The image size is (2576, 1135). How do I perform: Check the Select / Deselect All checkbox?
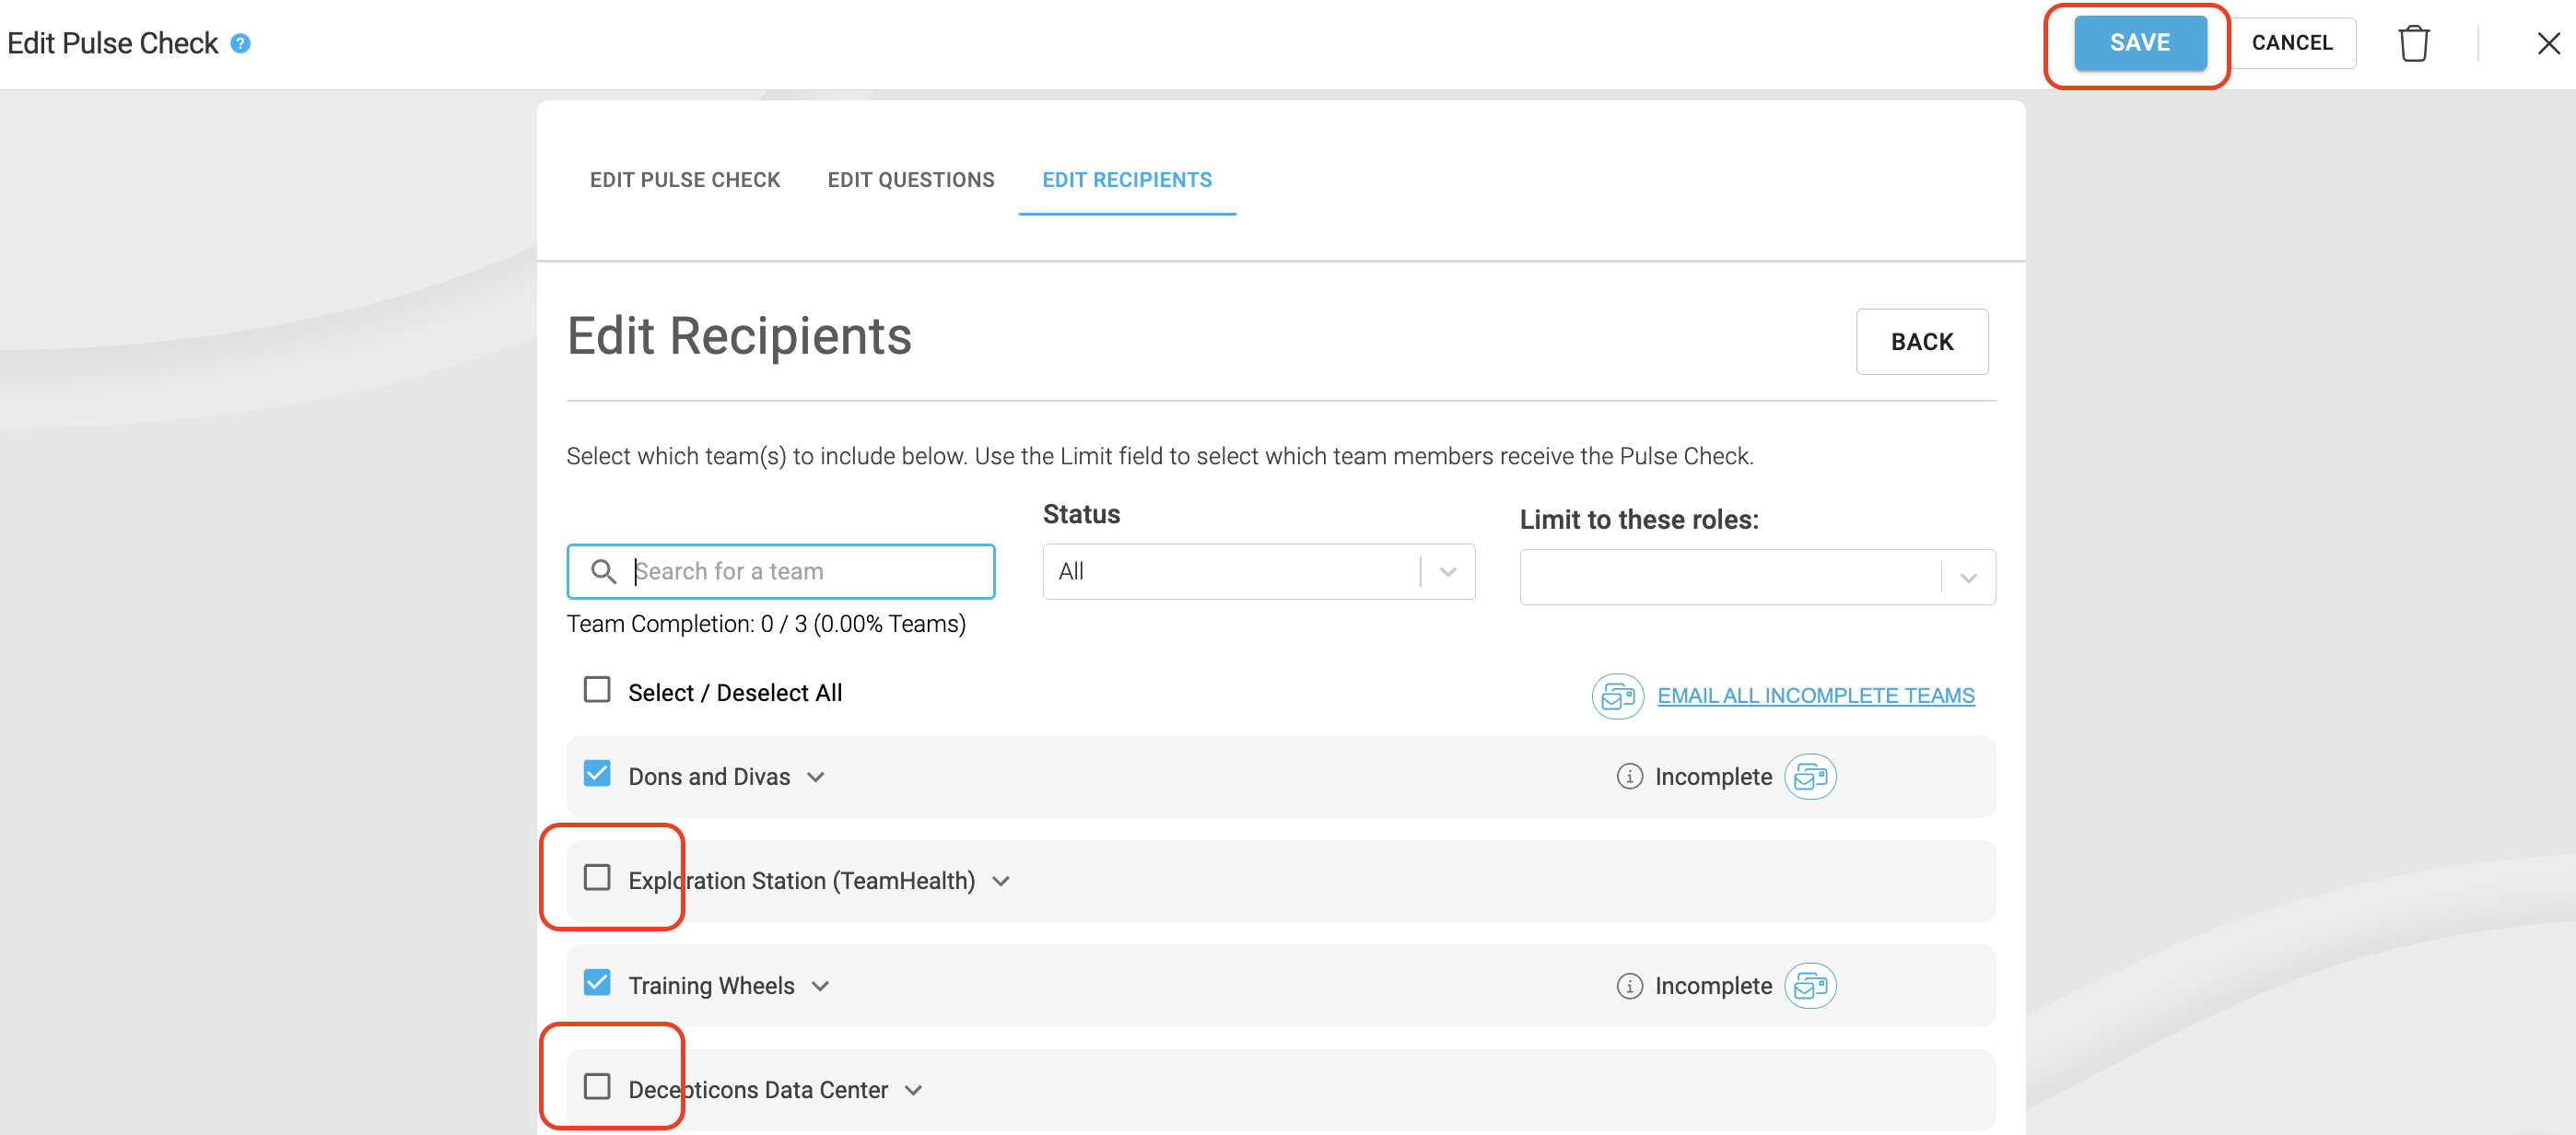[x=597, y=690]
